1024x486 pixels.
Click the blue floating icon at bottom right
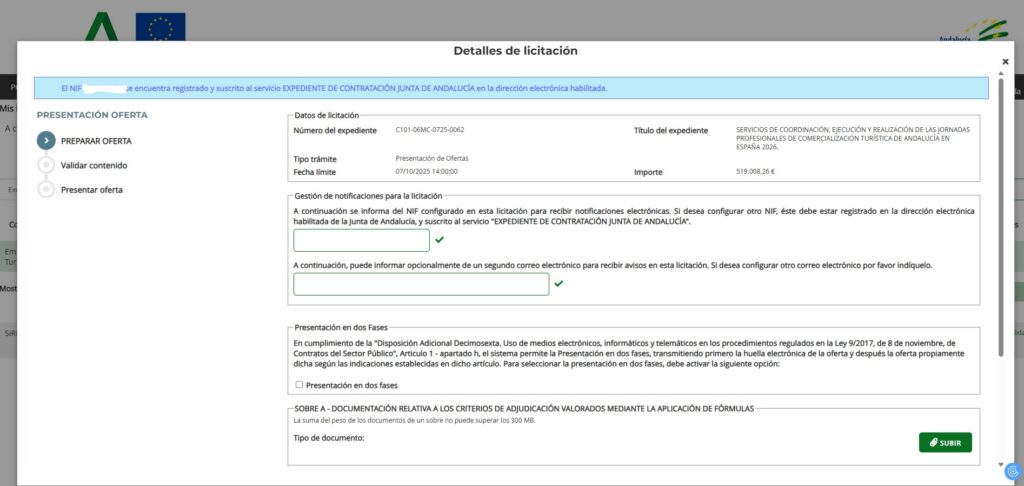(x=1013, y=470)
